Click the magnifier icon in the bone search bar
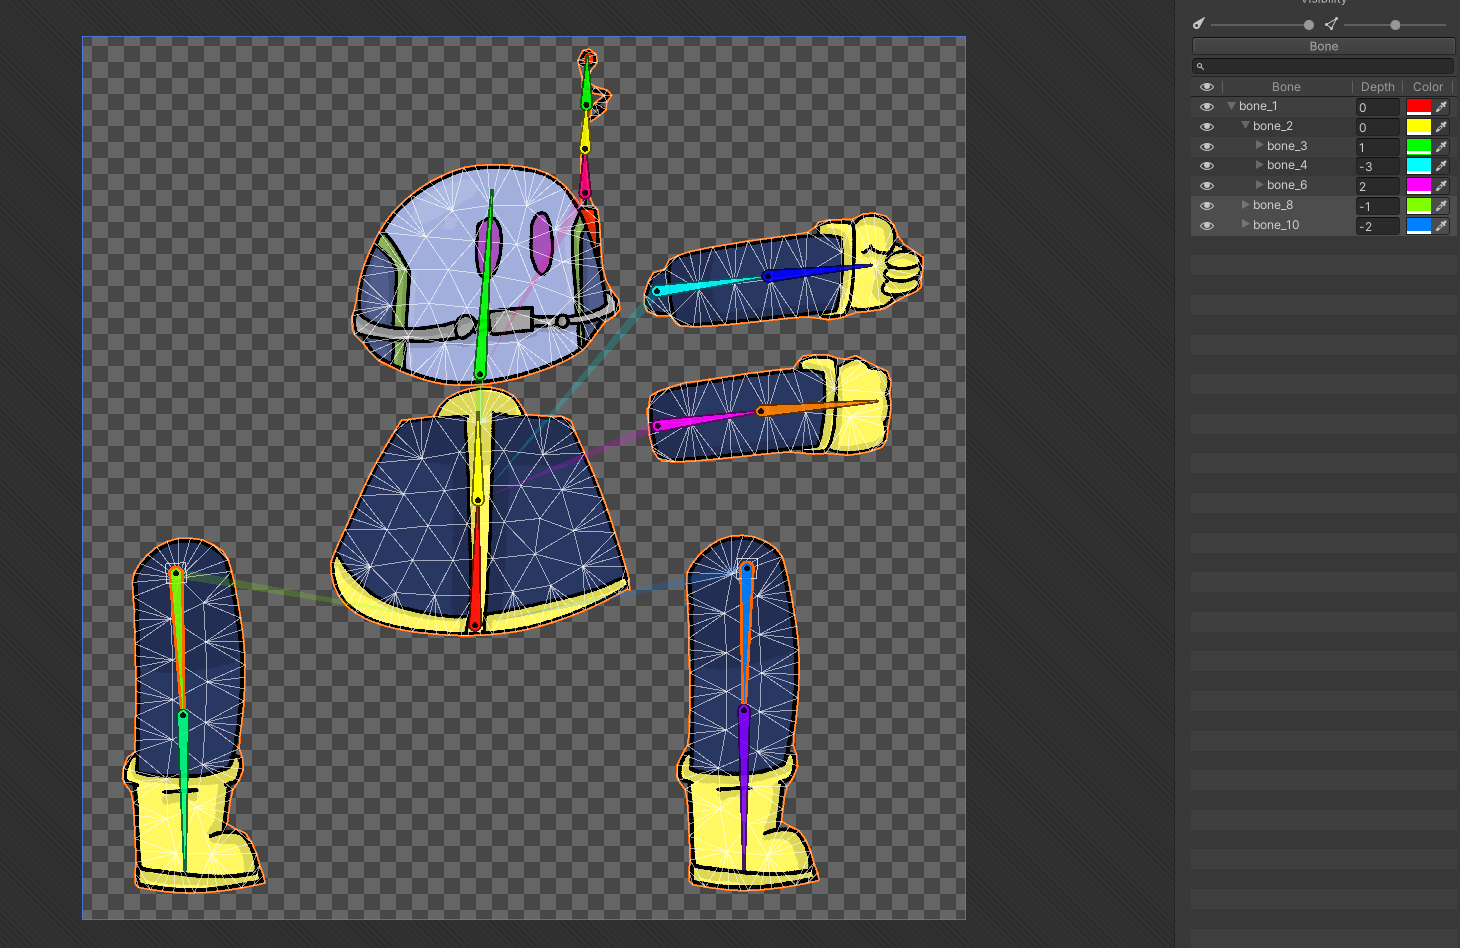 click(x=1199, y=66)
